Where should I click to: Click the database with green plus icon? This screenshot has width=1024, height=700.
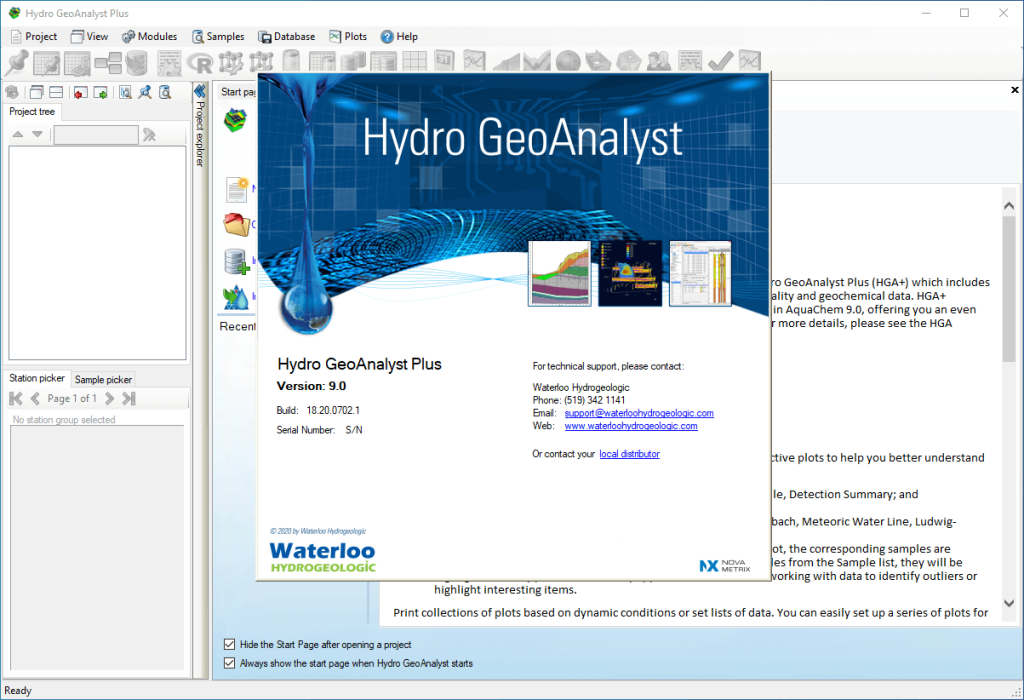[236, 262]
